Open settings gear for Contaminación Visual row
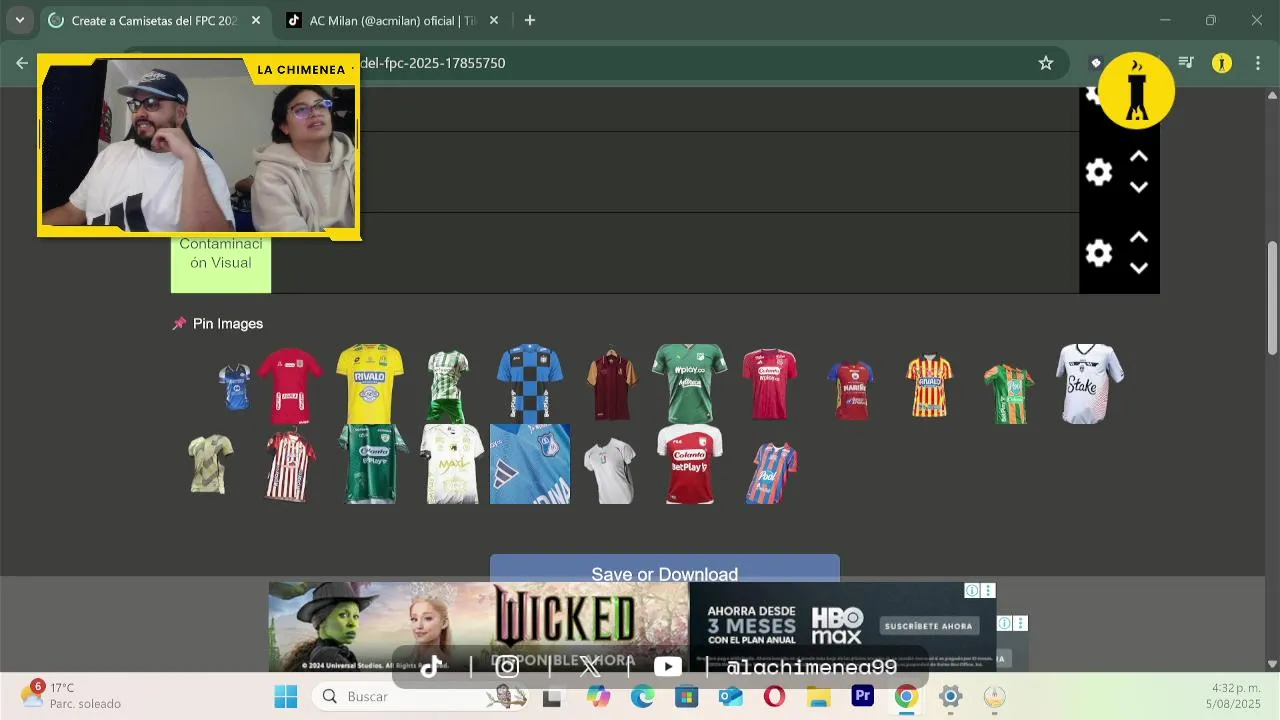 (x=1098, y=253)
